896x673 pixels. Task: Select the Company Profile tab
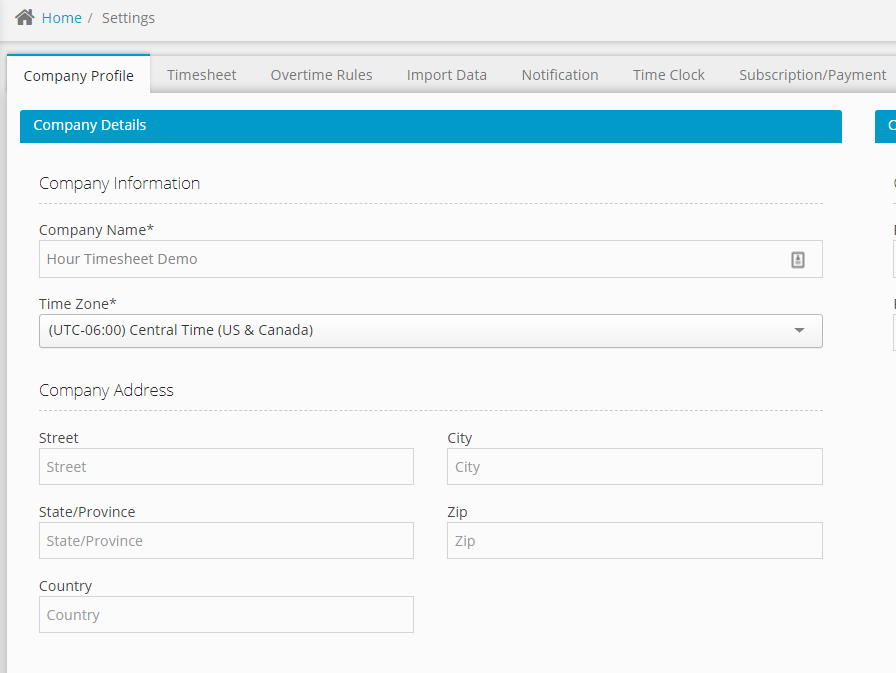[x=78, y=74]
